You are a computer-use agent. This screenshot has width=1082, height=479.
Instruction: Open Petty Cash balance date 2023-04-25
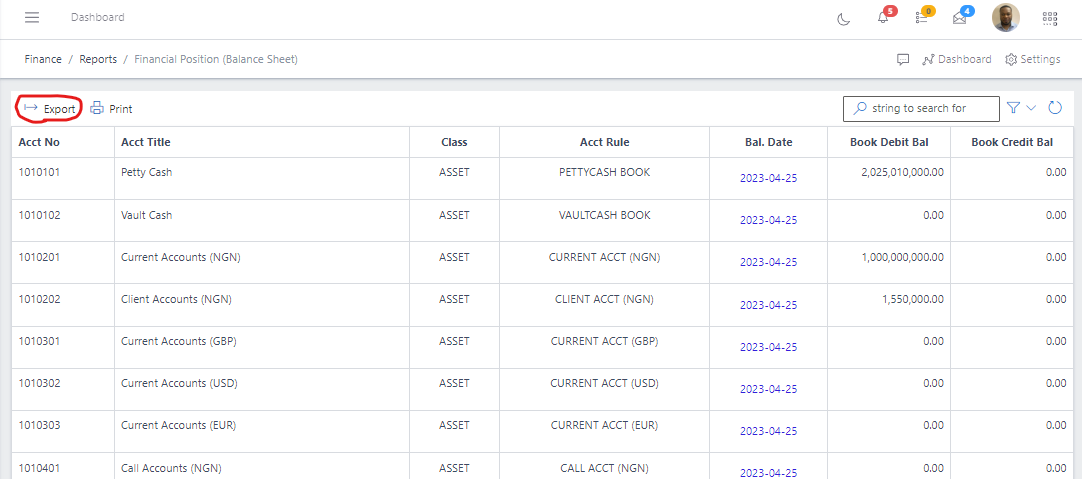[769, 178]
